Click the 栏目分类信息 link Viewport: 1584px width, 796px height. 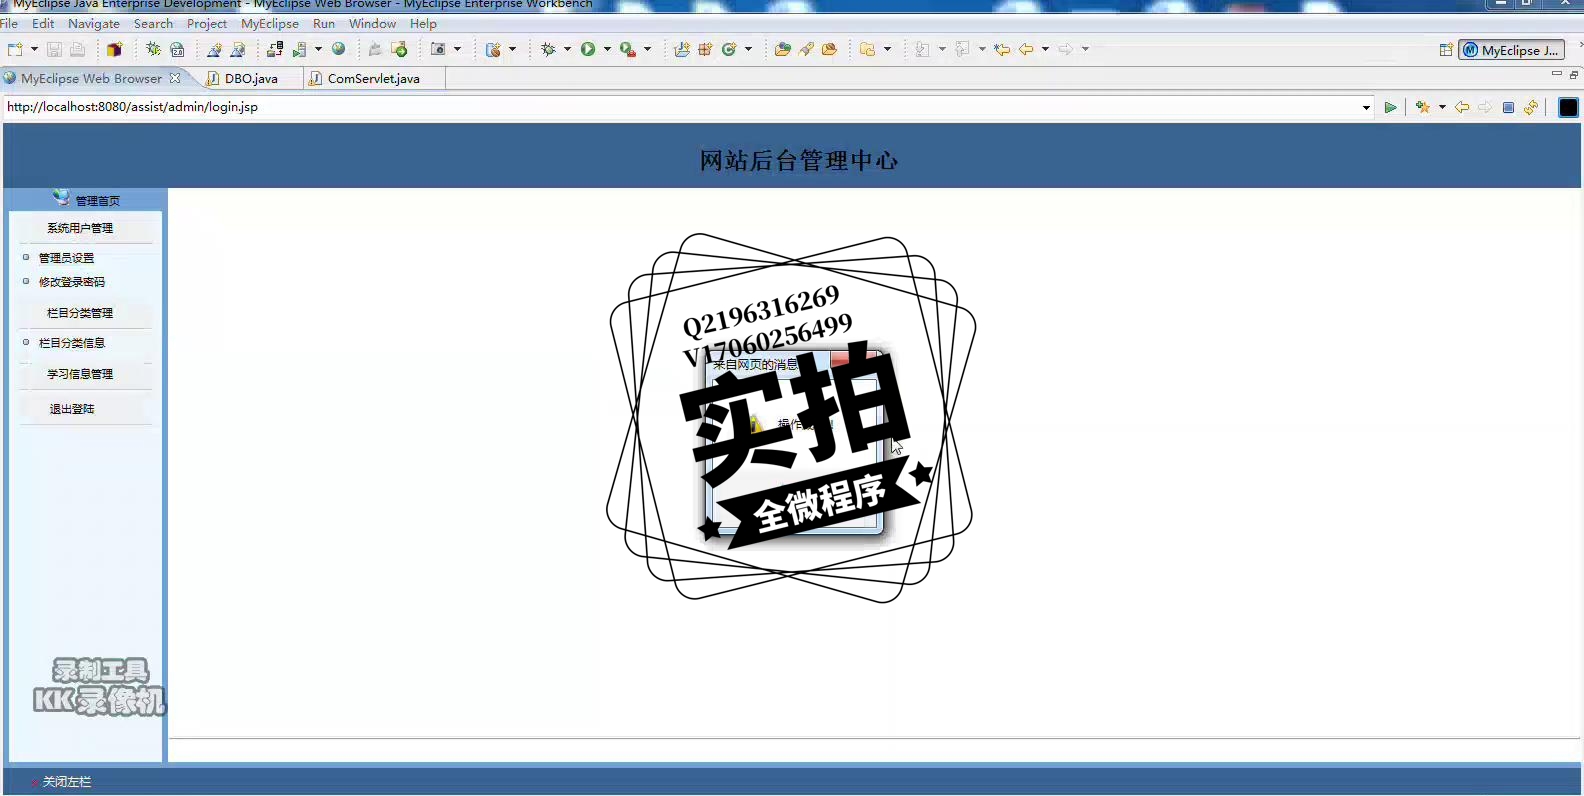point(72,343)
